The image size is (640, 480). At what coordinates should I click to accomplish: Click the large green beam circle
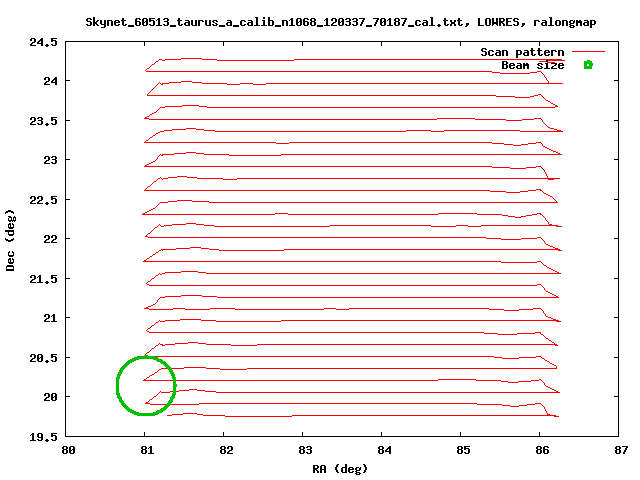click(146, 385)
